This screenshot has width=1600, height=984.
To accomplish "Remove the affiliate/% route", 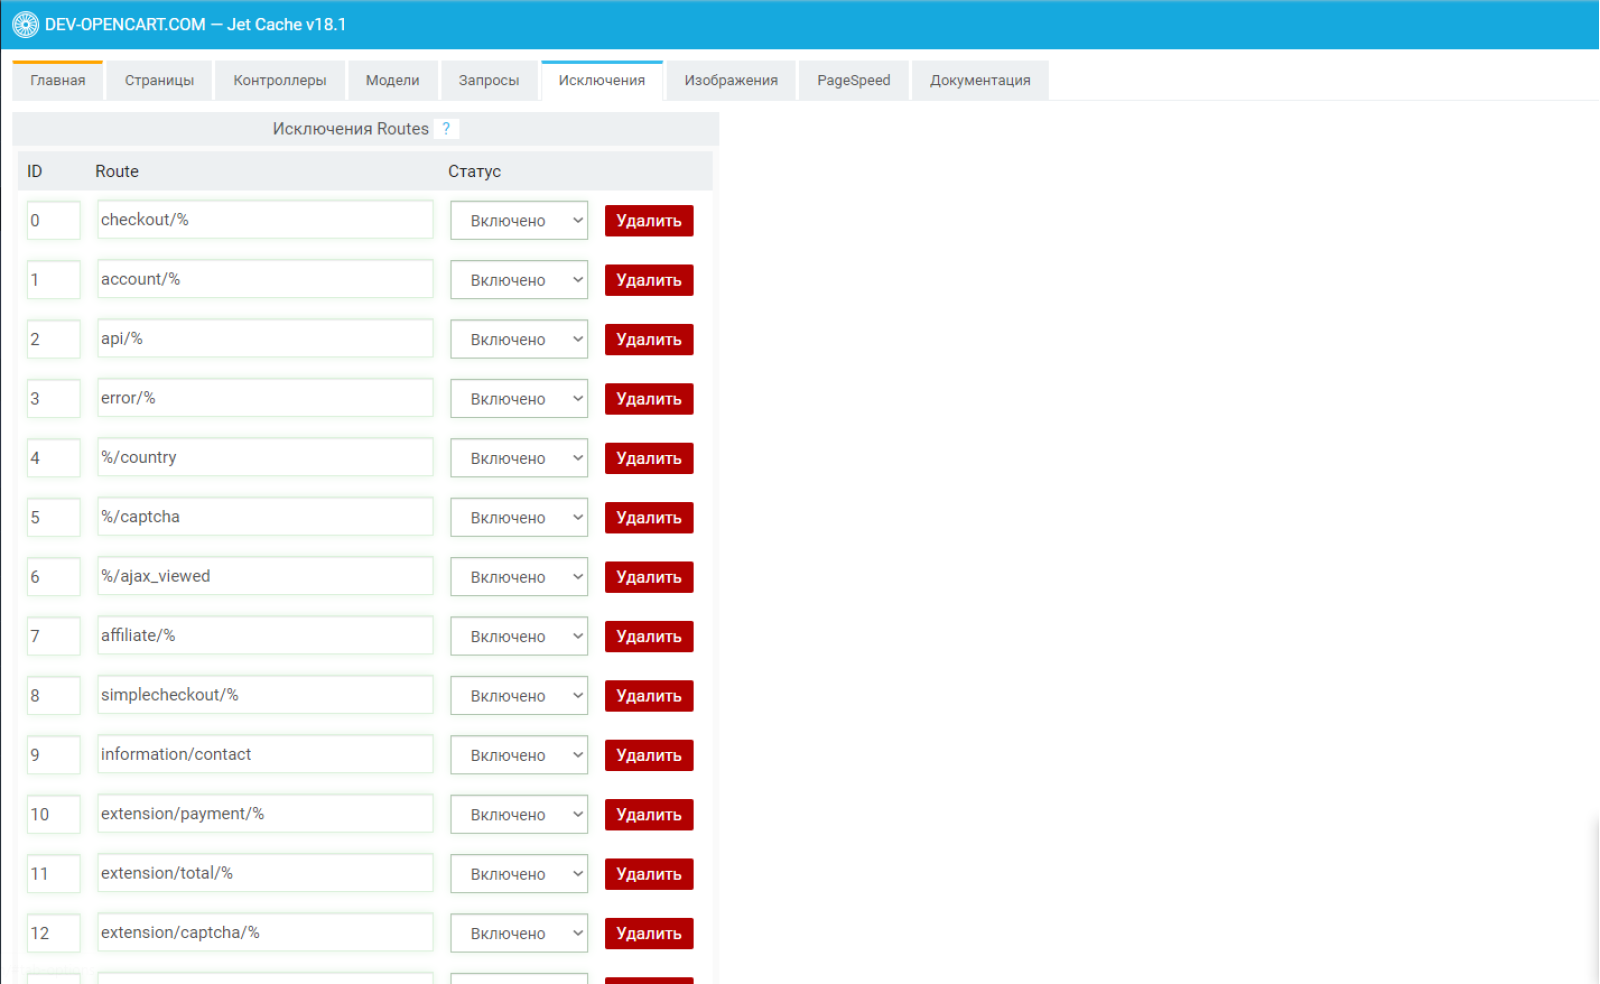I will (x=649, y=636).
